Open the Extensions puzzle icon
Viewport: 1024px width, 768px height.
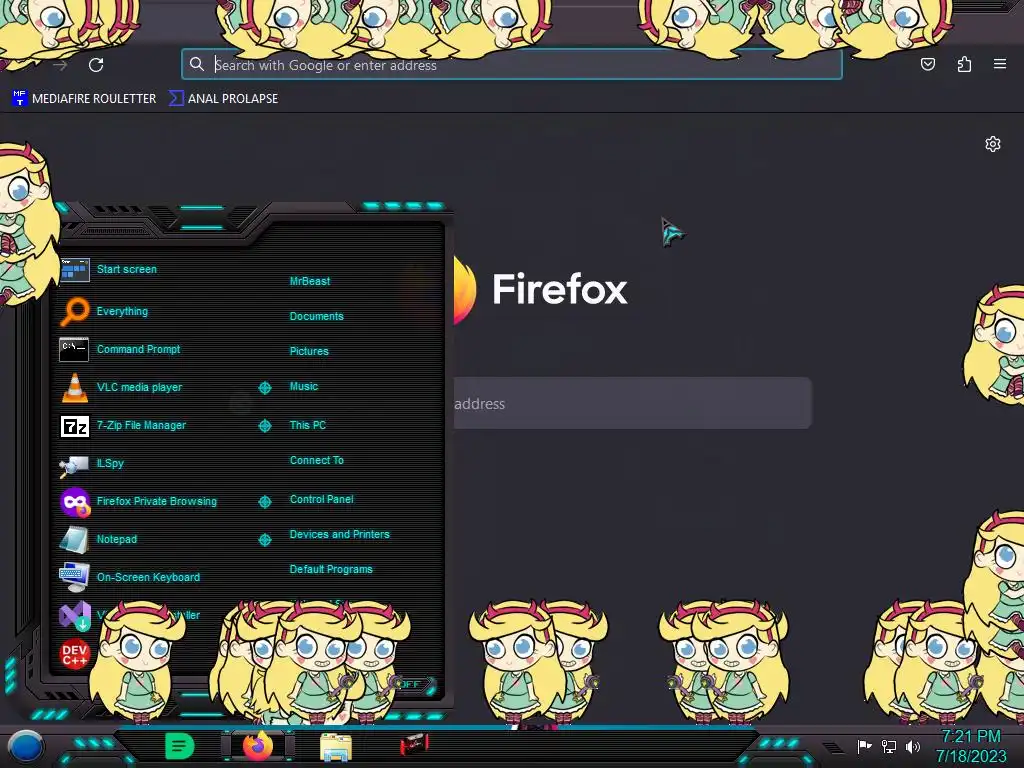[964, 64]
